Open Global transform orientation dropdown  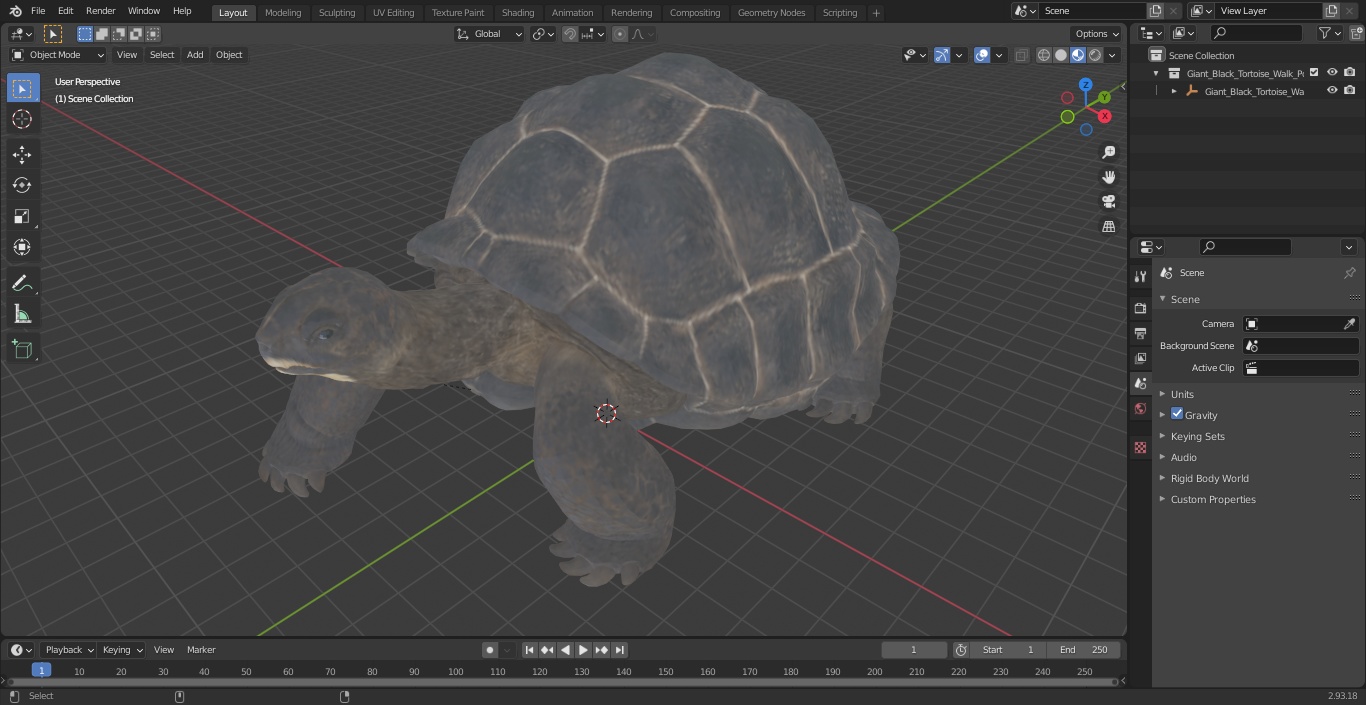(x=489, y=34)
